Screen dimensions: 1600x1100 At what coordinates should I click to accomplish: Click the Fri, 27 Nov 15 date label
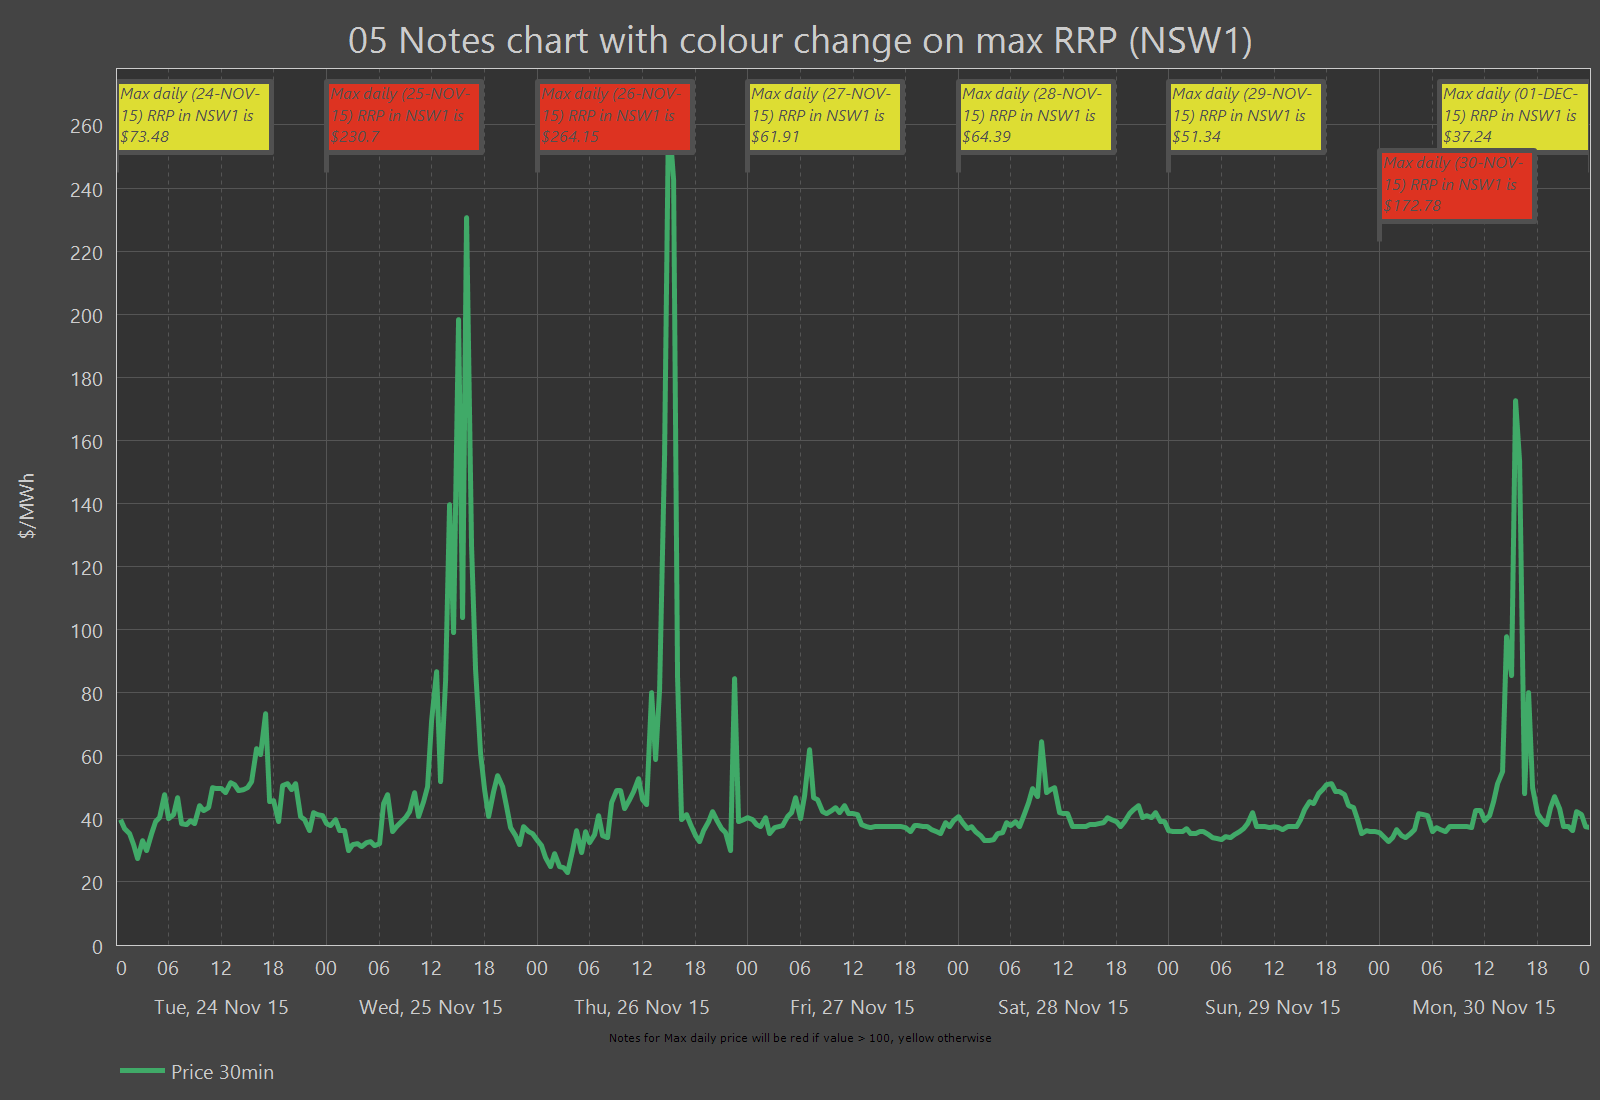point(852,1007)
